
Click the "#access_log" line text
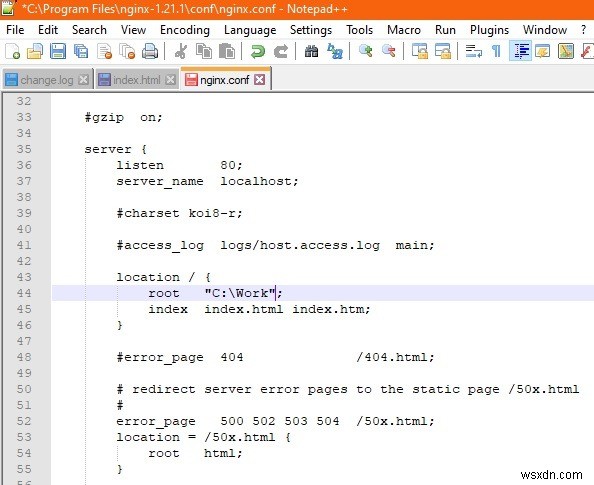pyautogui.click(x=275, y=246)
